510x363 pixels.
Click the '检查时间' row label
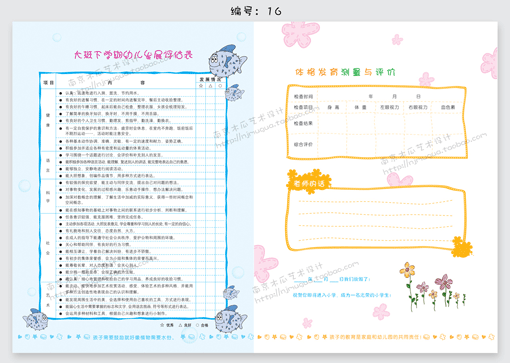[x=303, y=97]
